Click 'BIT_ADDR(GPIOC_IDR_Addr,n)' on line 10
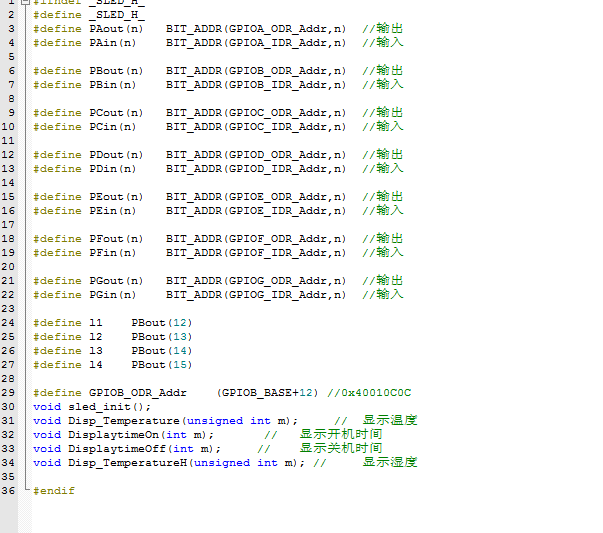 click(256, 127)
